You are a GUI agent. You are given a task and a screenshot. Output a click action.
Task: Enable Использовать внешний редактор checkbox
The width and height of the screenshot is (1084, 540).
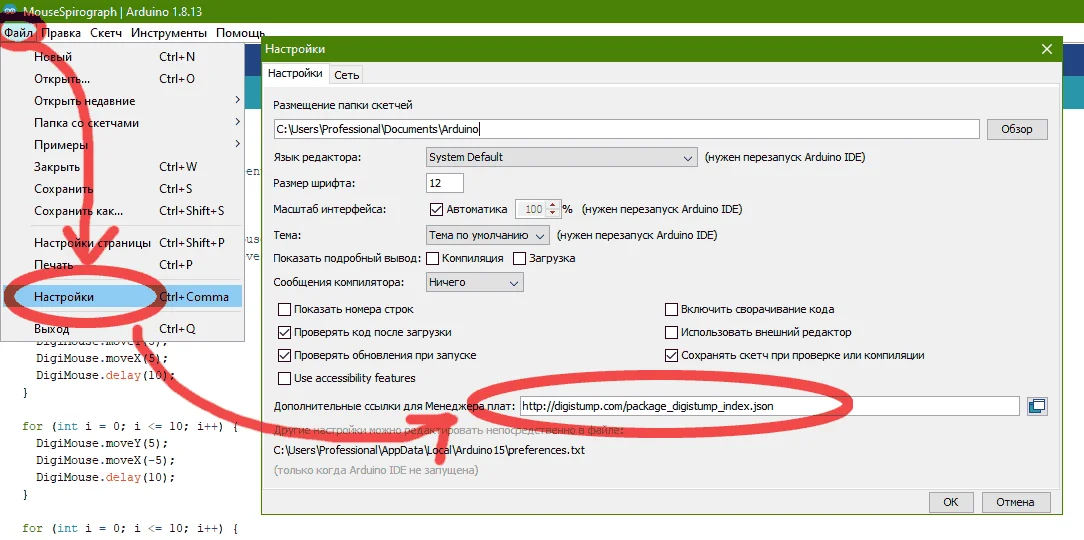[671, 333]
